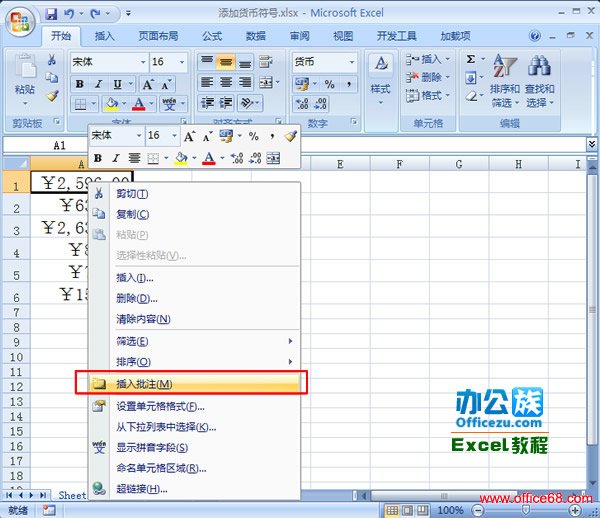Choose 复制(C) in context menu
The height and width of the screenshot is (518, 600).
pos(195,214)
